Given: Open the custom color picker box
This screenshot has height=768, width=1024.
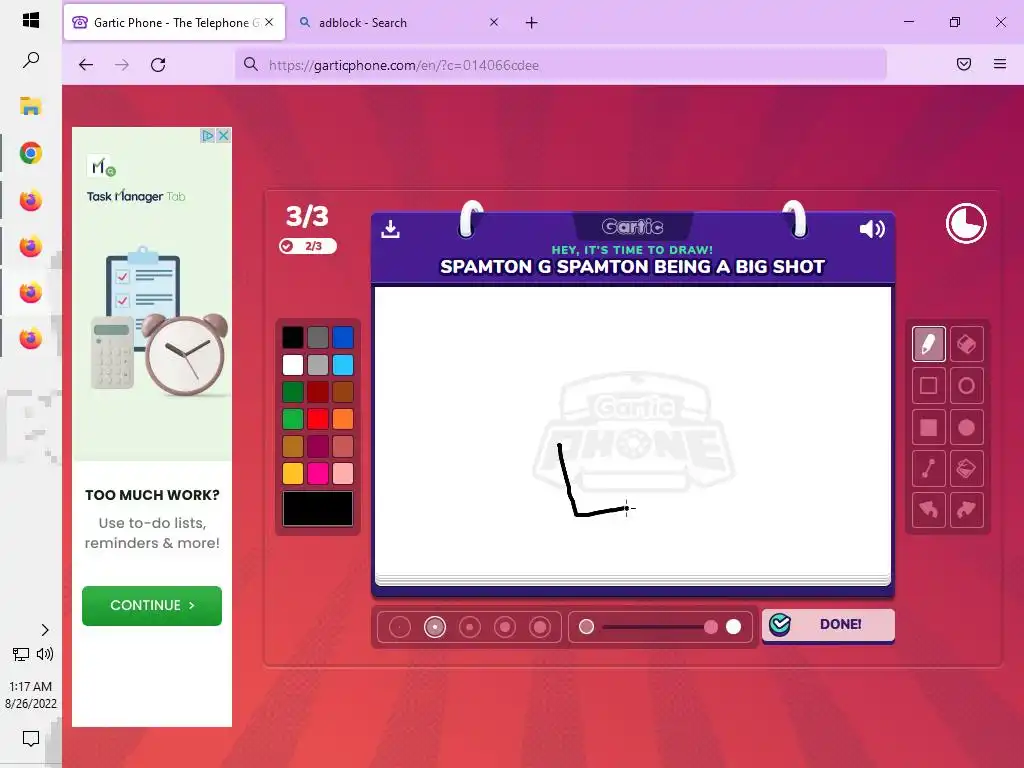Looking at the screenshot, I should pos(317,509).
